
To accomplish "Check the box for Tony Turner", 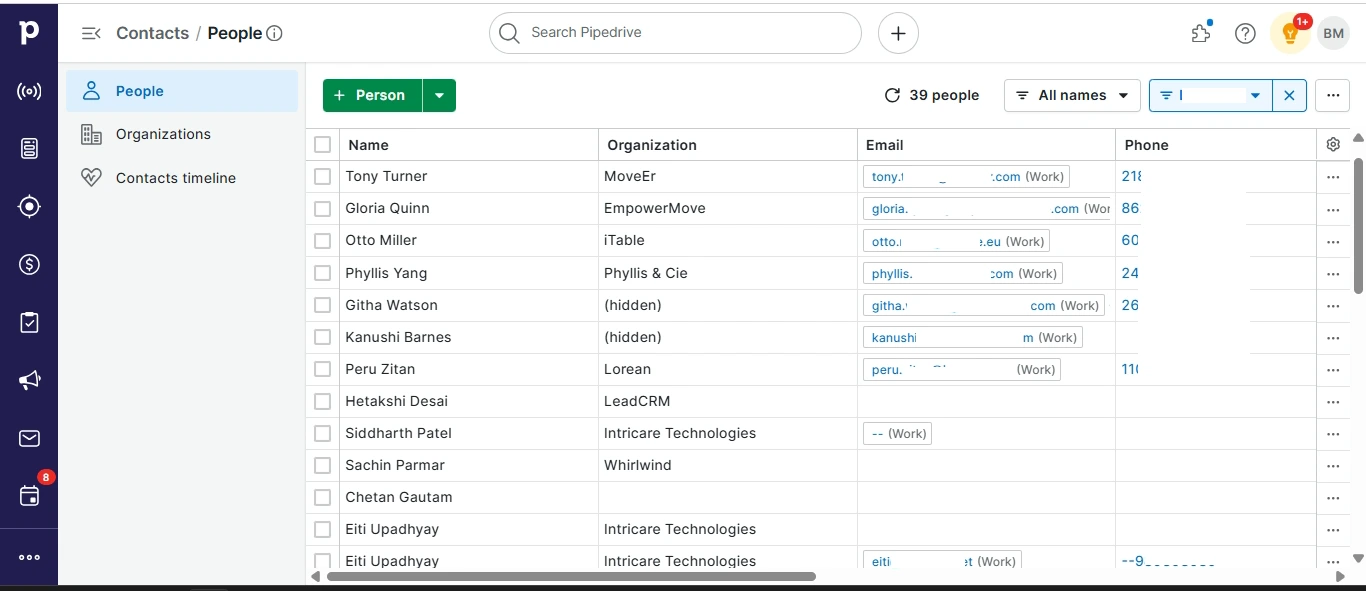I will point(322,176).
